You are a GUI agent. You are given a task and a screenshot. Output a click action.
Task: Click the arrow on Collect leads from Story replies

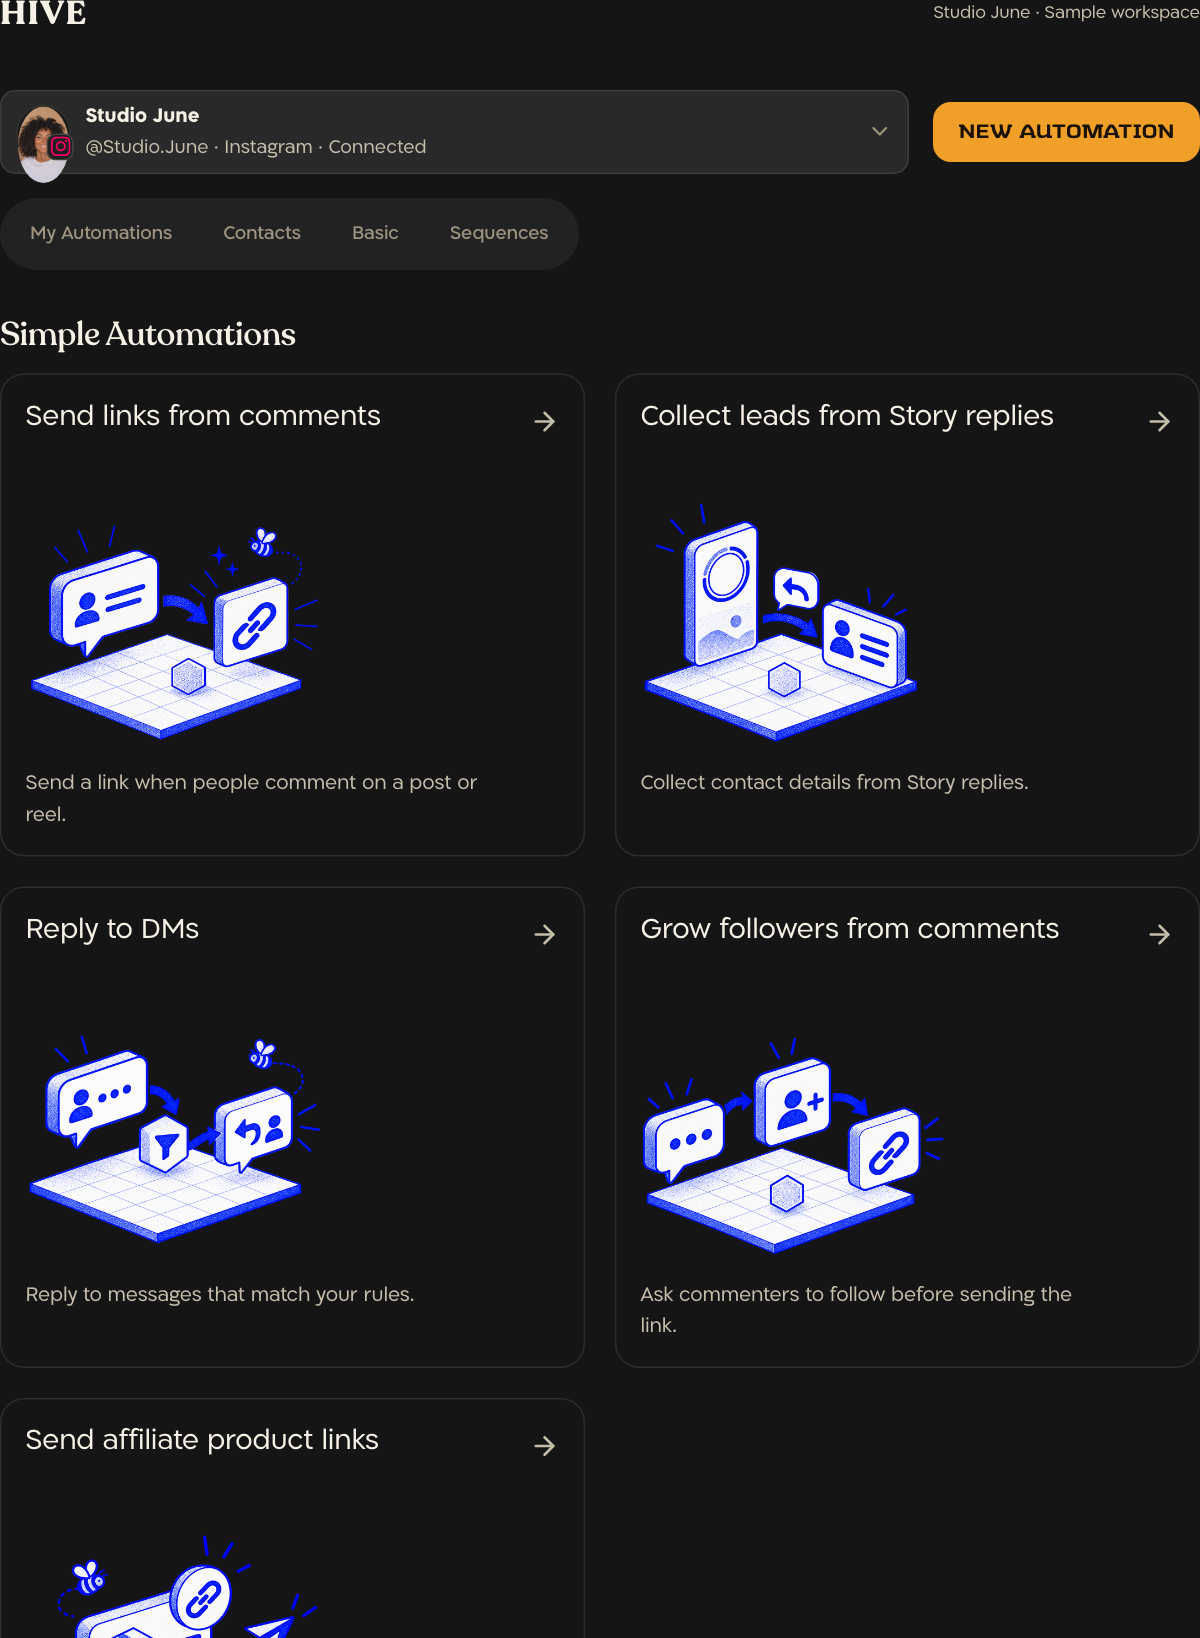coord(1160,422)
